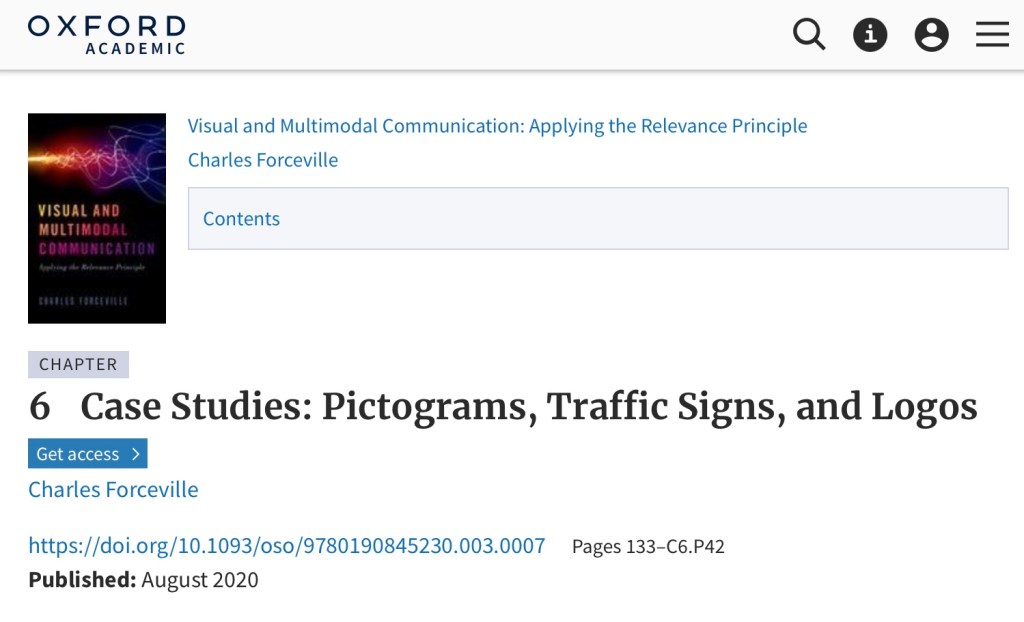Click the Pages 133–C6.P42 text
The width and height of the screenshot is (1024, 622).
(648, 547)
